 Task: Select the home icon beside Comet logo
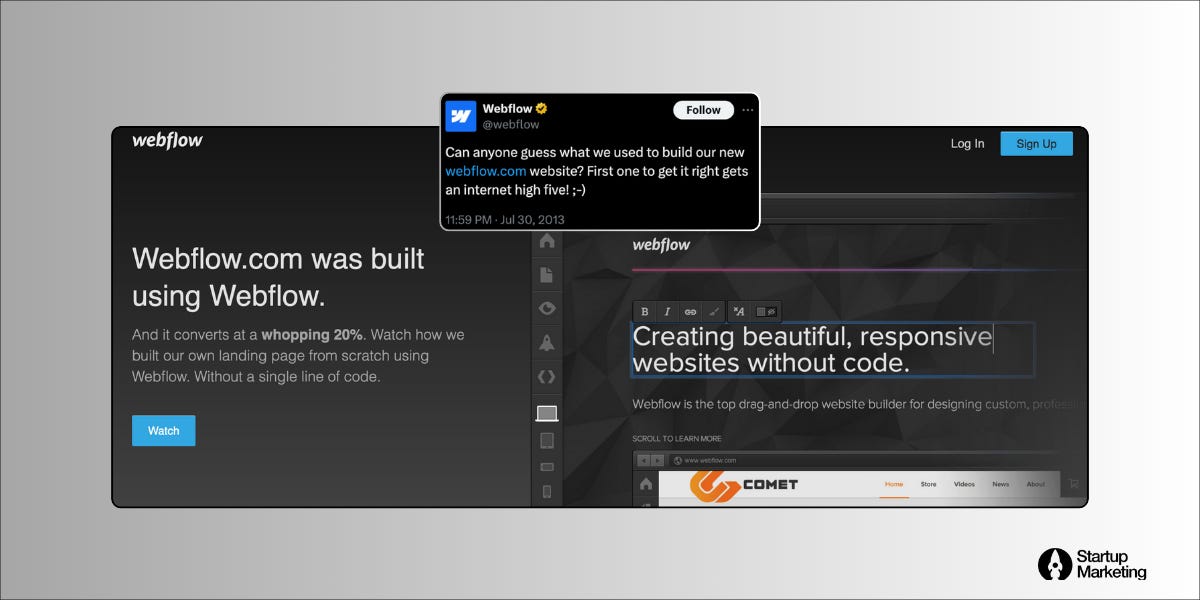(x=646, y=484)
